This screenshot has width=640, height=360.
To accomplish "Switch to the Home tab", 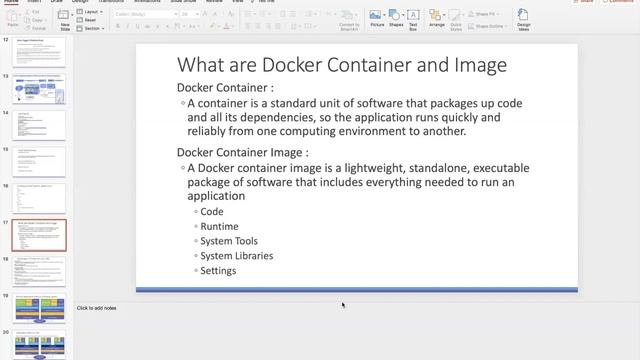I will click(11, 1).
